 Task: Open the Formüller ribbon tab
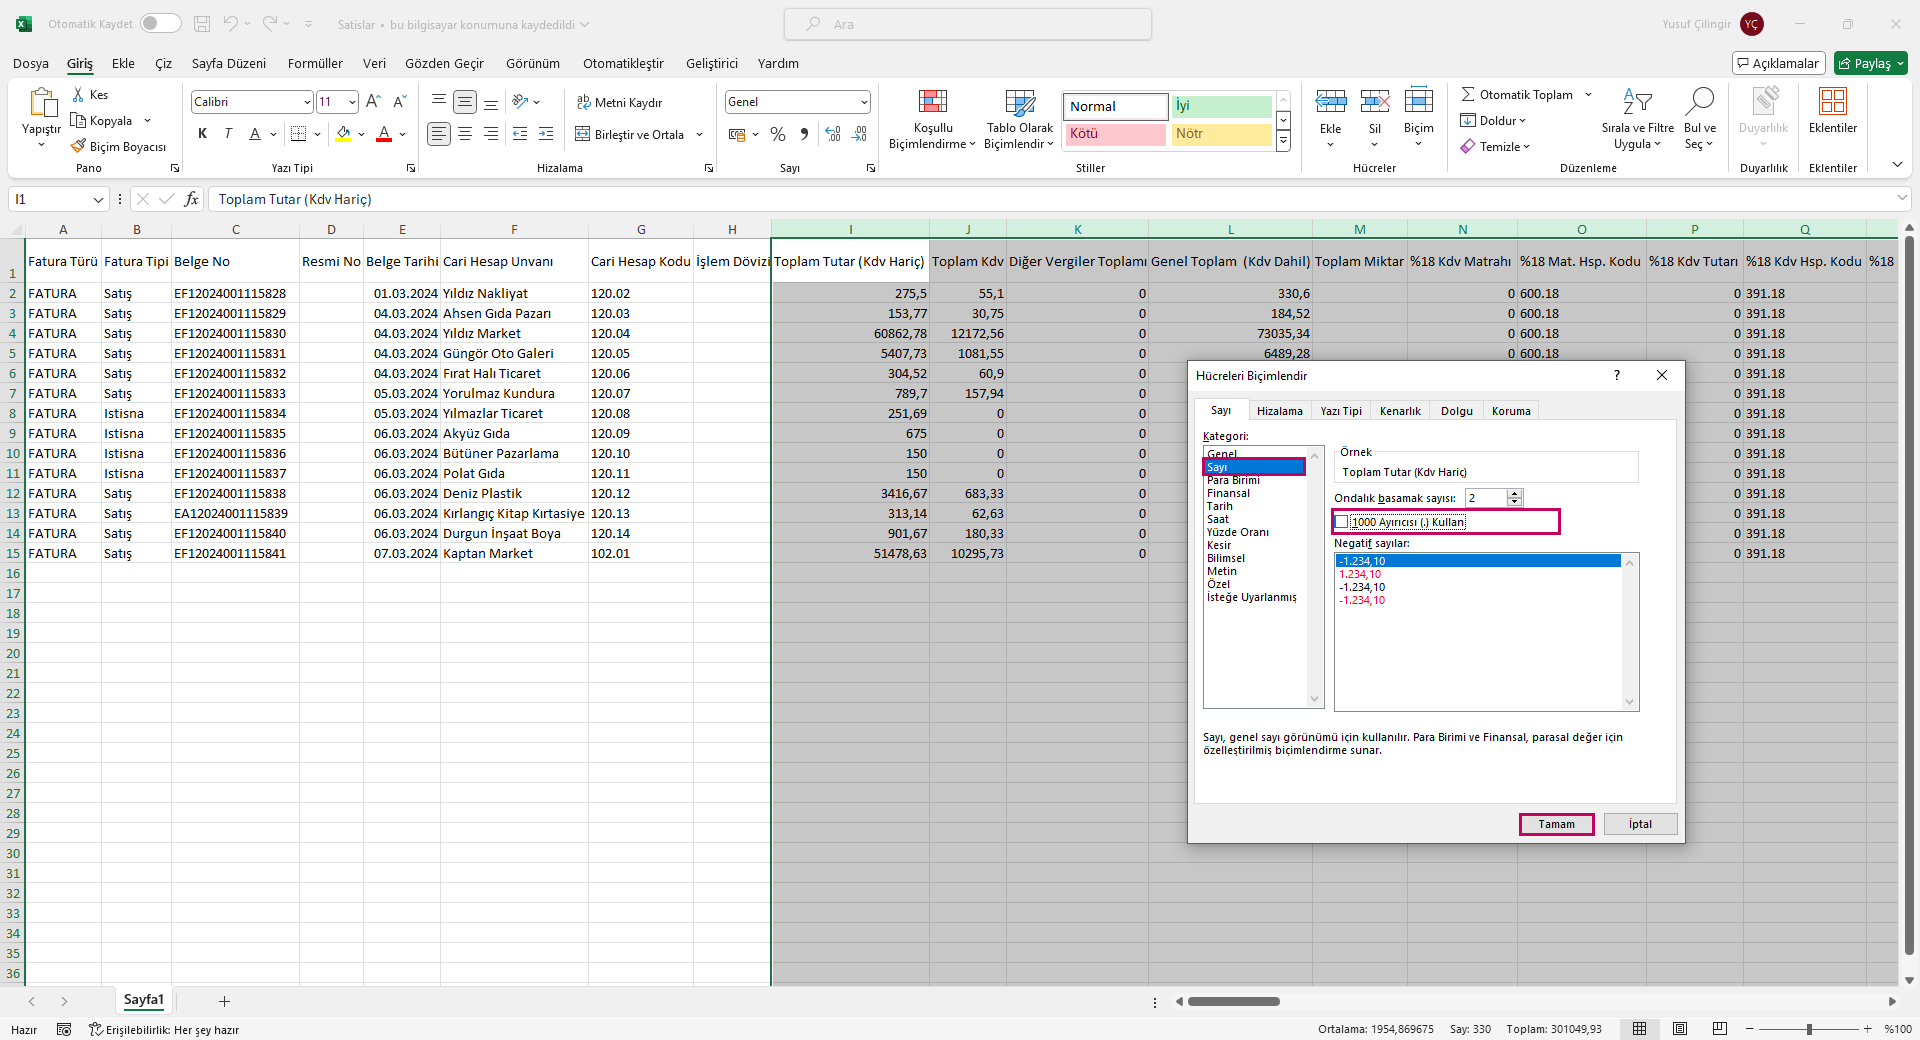(315, 63)
